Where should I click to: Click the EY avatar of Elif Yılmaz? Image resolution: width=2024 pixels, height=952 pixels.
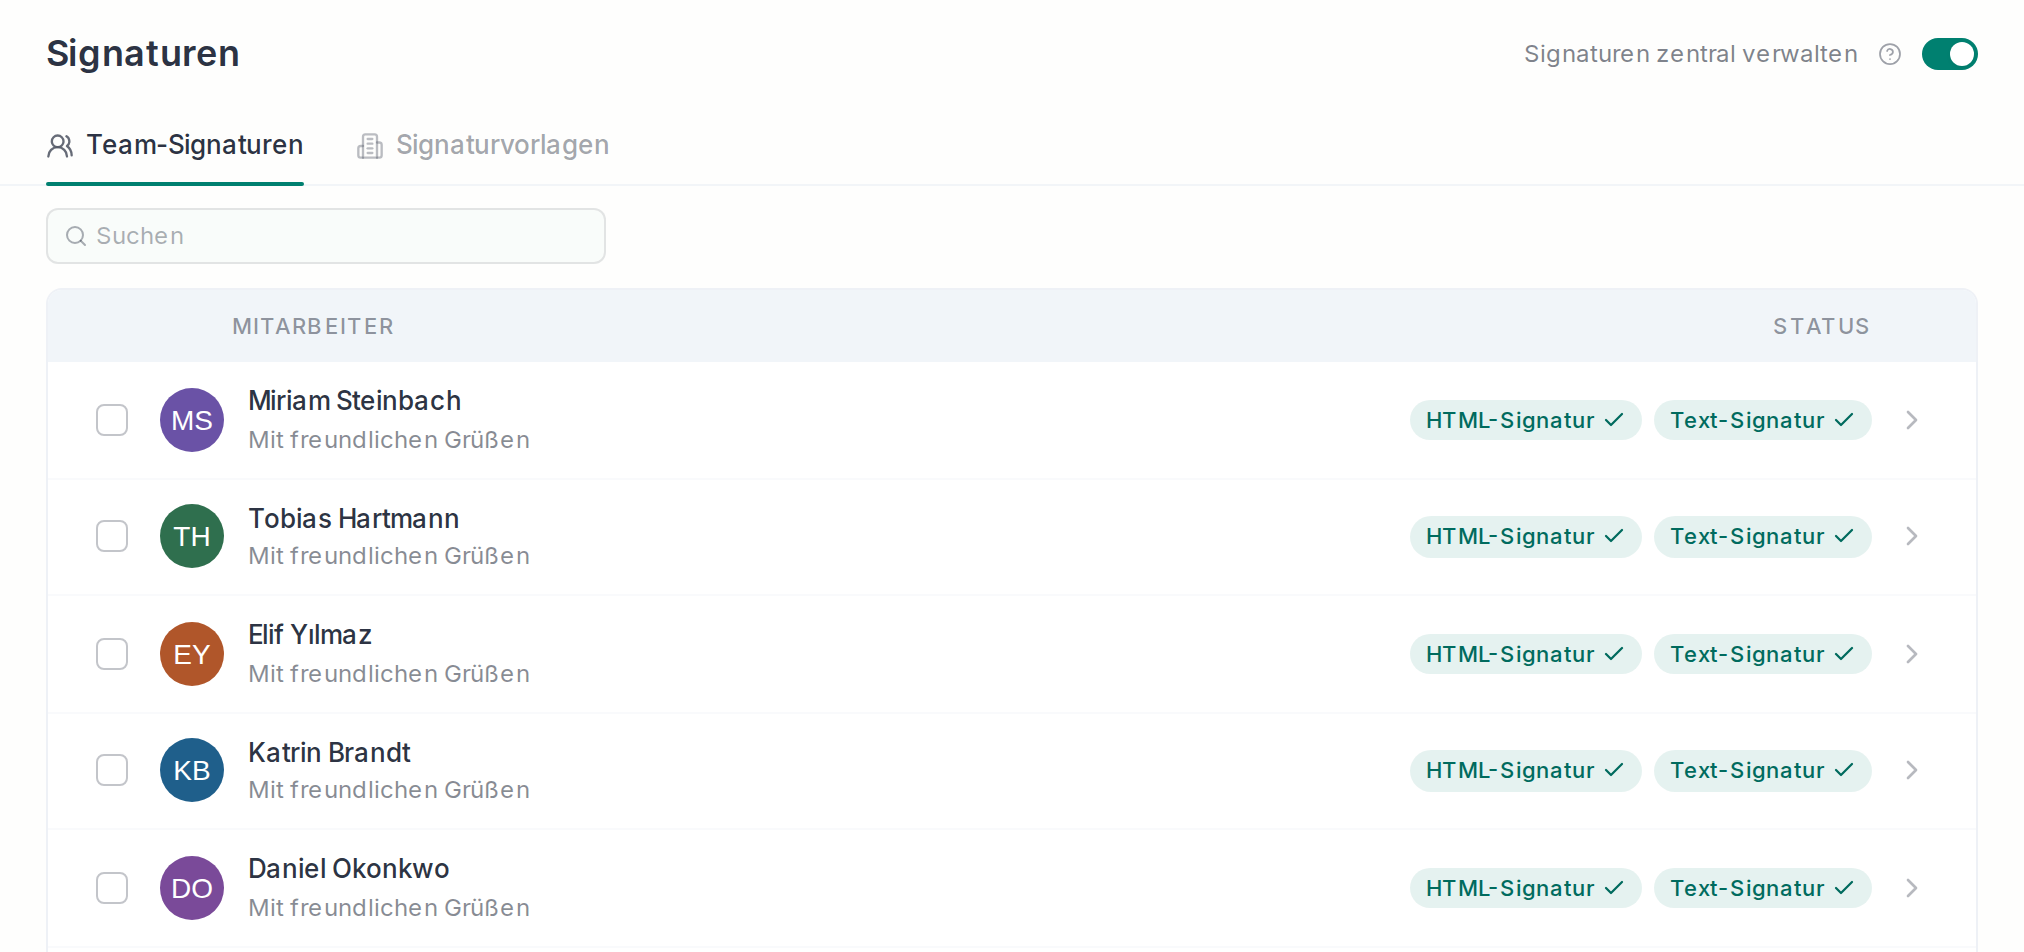[x=192, y=654]
